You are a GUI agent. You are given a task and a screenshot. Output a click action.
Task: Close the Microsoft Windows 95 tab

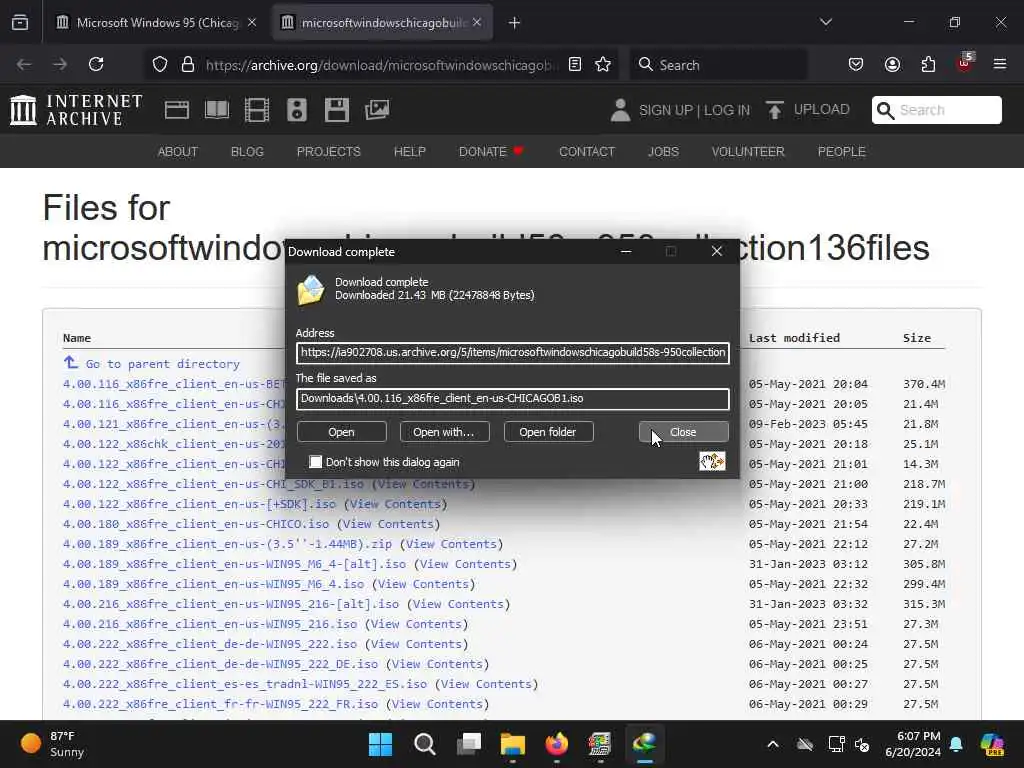(x=252, y=23)
